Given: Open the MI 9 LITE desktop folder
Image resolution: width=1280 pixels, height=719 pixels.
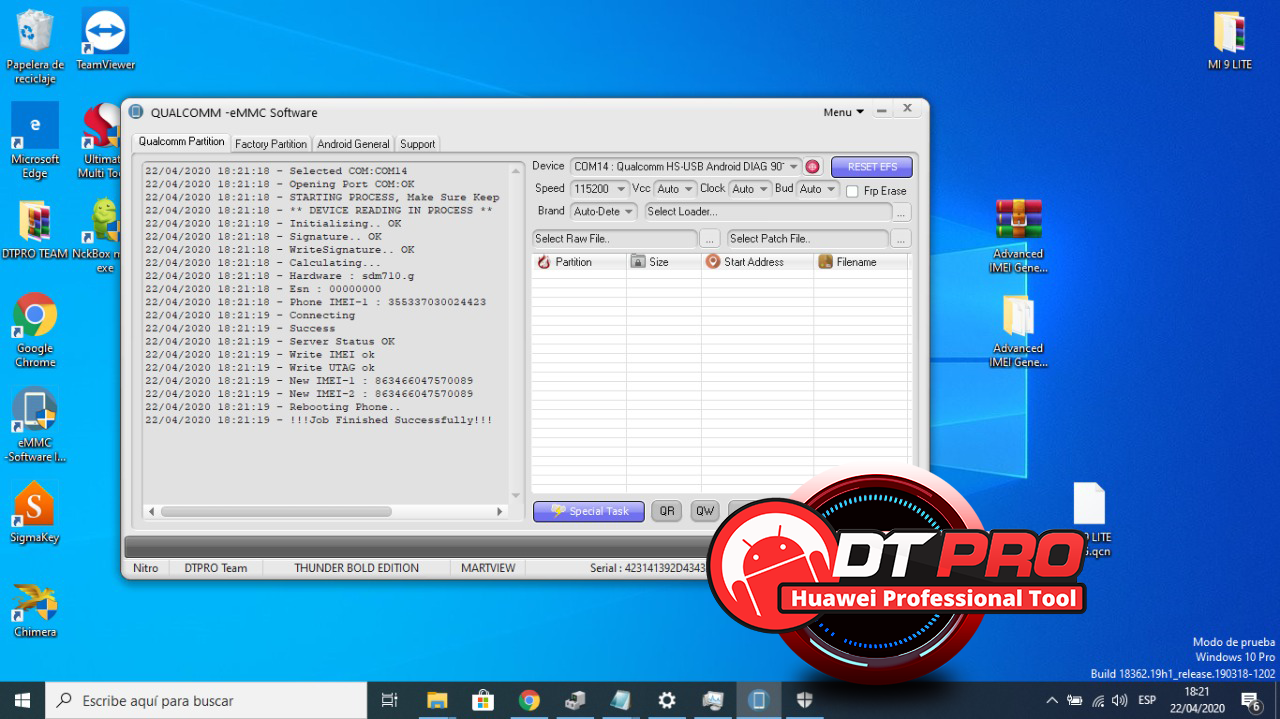Looking at the screenshot, I should 1229,41.
